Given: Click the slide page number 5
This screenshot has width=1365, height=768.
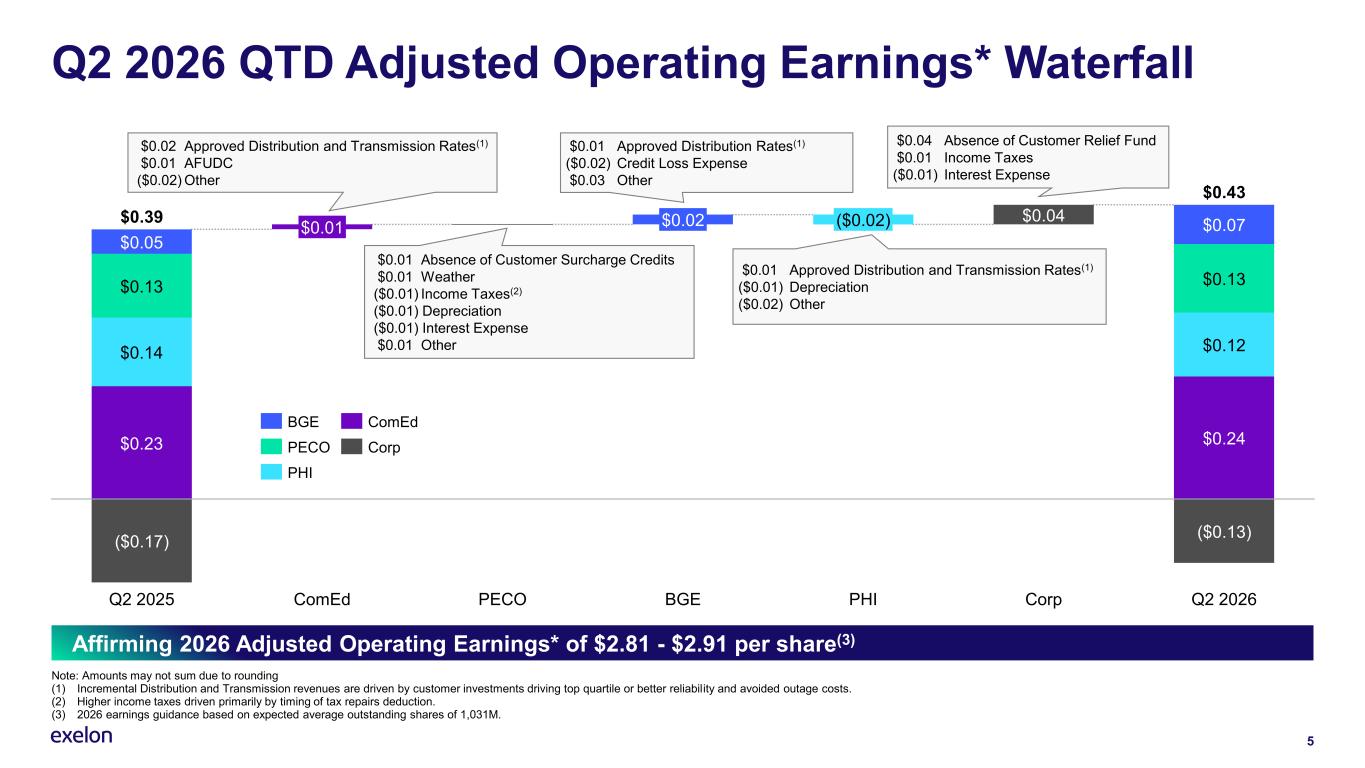Looking at the screenshot, I should tap(1310, 741).
